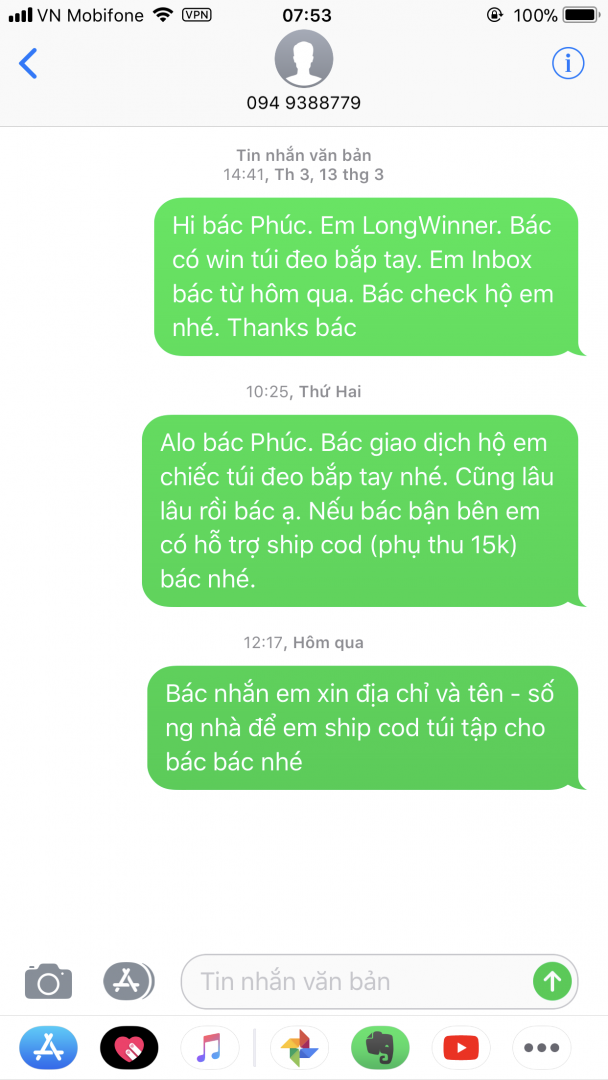The height and width of the screenshot is (1080, 608).
Task: Open the App Store icon in the app strip
Action: point(48,1048)
